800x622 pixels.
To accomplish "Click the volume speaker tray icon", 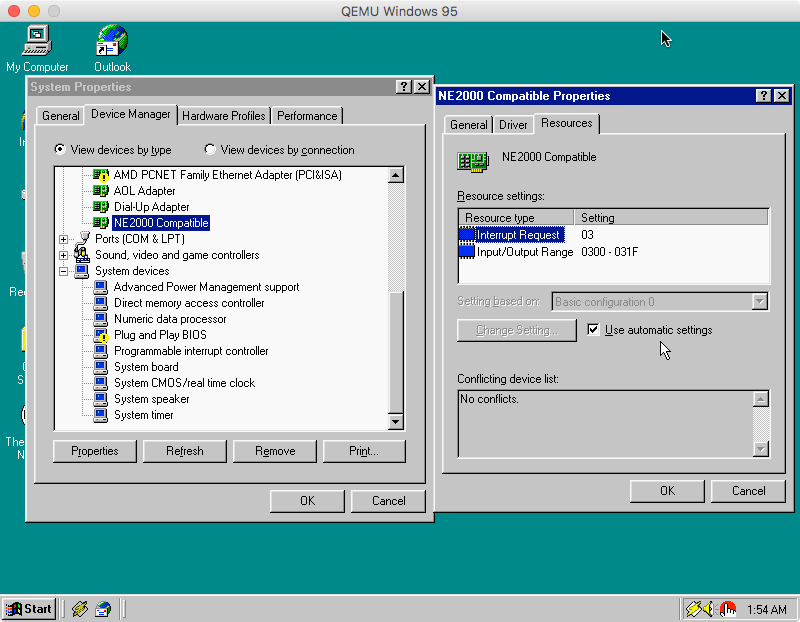I will point(708,609).
